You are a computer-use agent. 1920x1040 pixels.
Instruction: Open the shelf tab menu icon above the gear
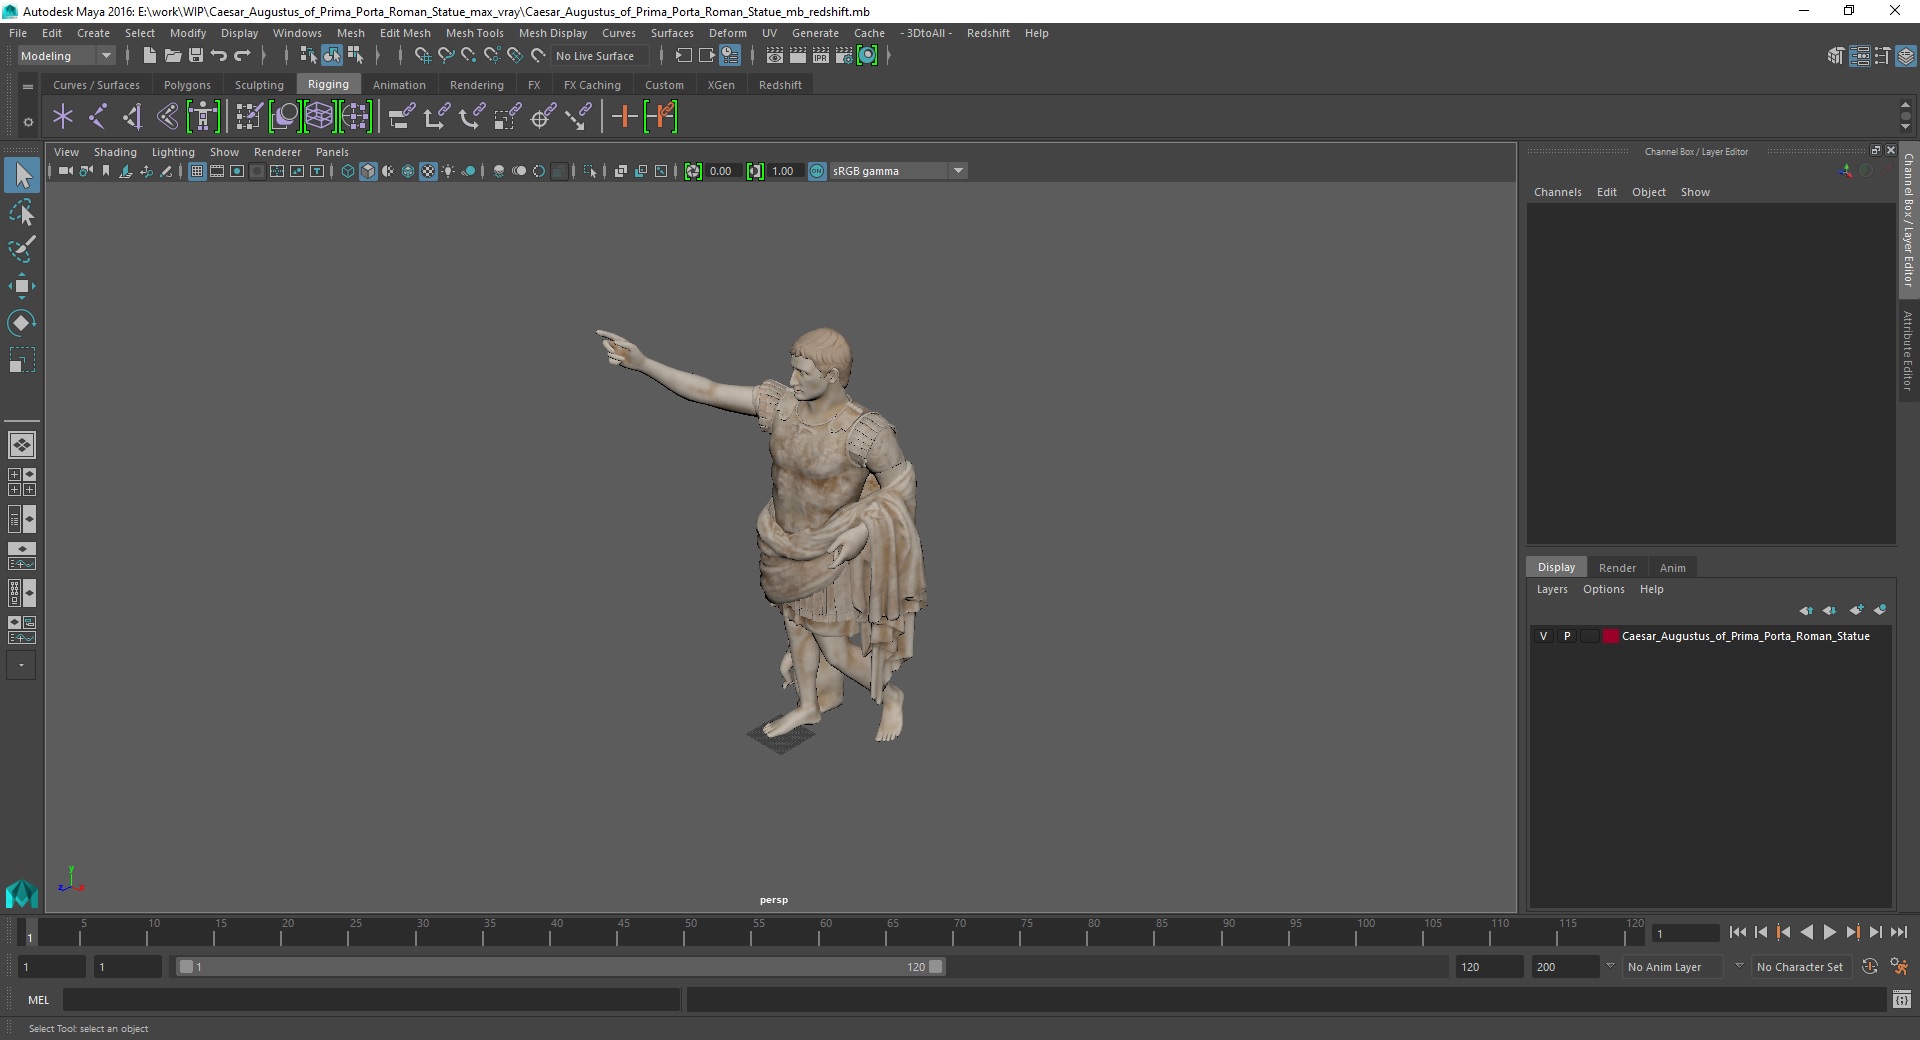pos(28,87)
